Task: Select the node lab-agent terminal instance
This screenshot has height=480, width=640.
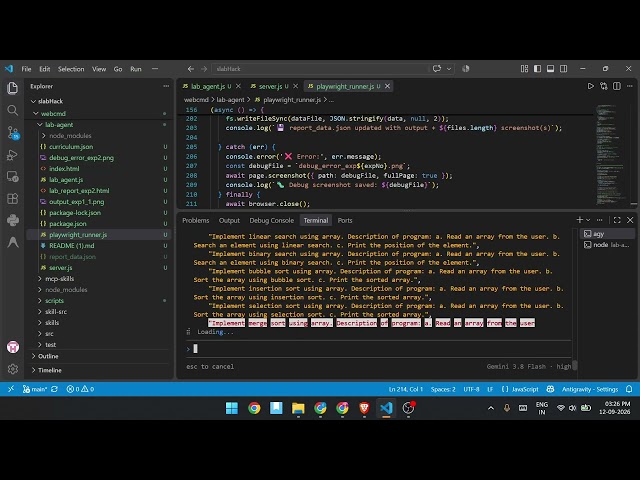Action: pos(607,245)
